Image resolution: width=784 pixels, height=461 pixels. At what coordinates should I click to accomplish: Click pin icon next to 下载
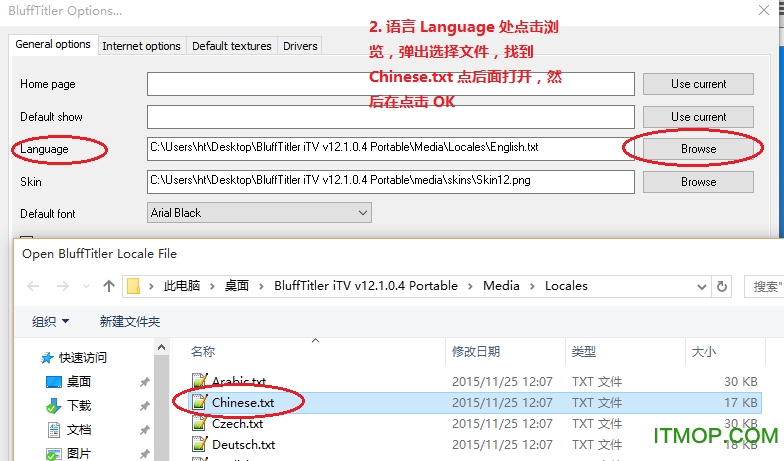pyautogui.click(x=144, y=406)
